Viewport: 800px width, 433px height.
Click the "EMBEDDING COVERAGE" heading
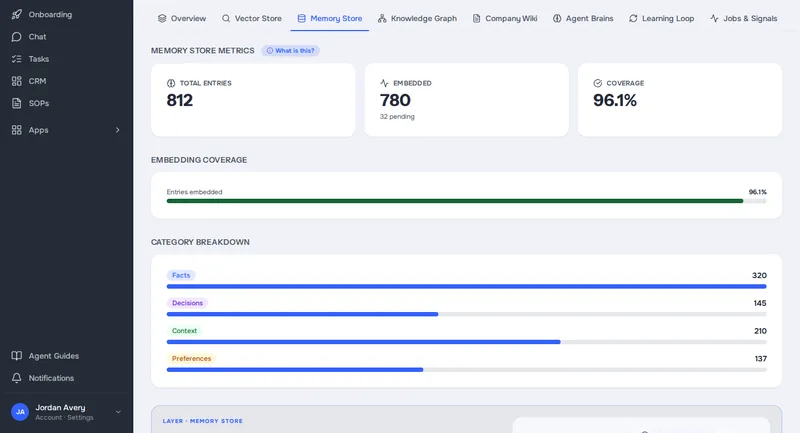tap(199, 160)
